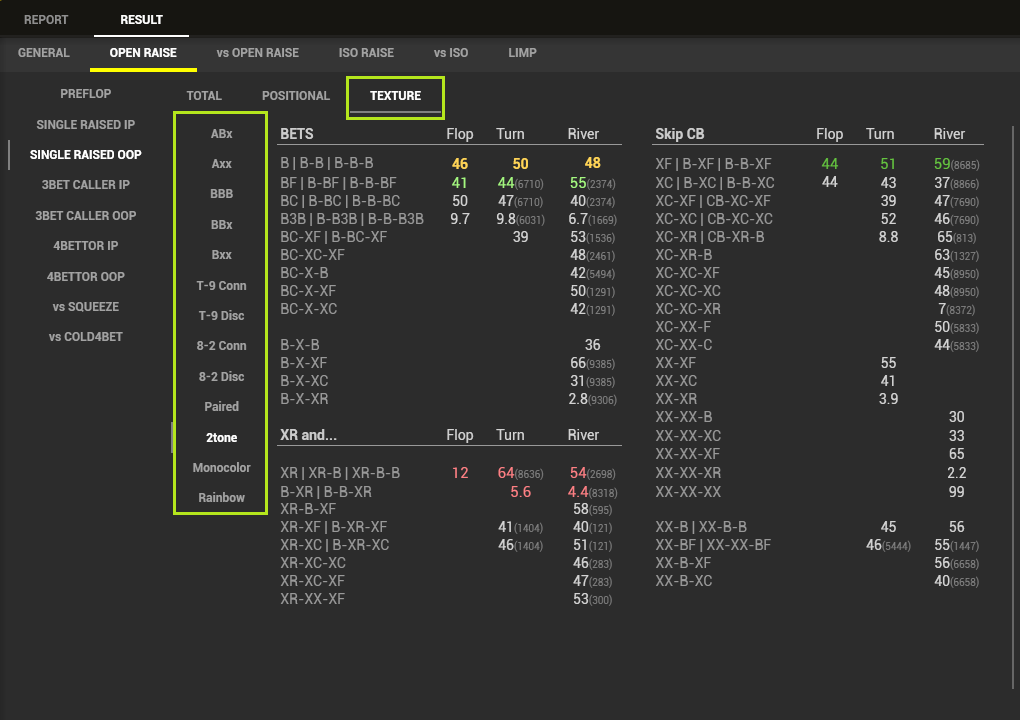Open the LIMP tab
The width and height of the screenshot is (1020, 720).
pos(522,53)
